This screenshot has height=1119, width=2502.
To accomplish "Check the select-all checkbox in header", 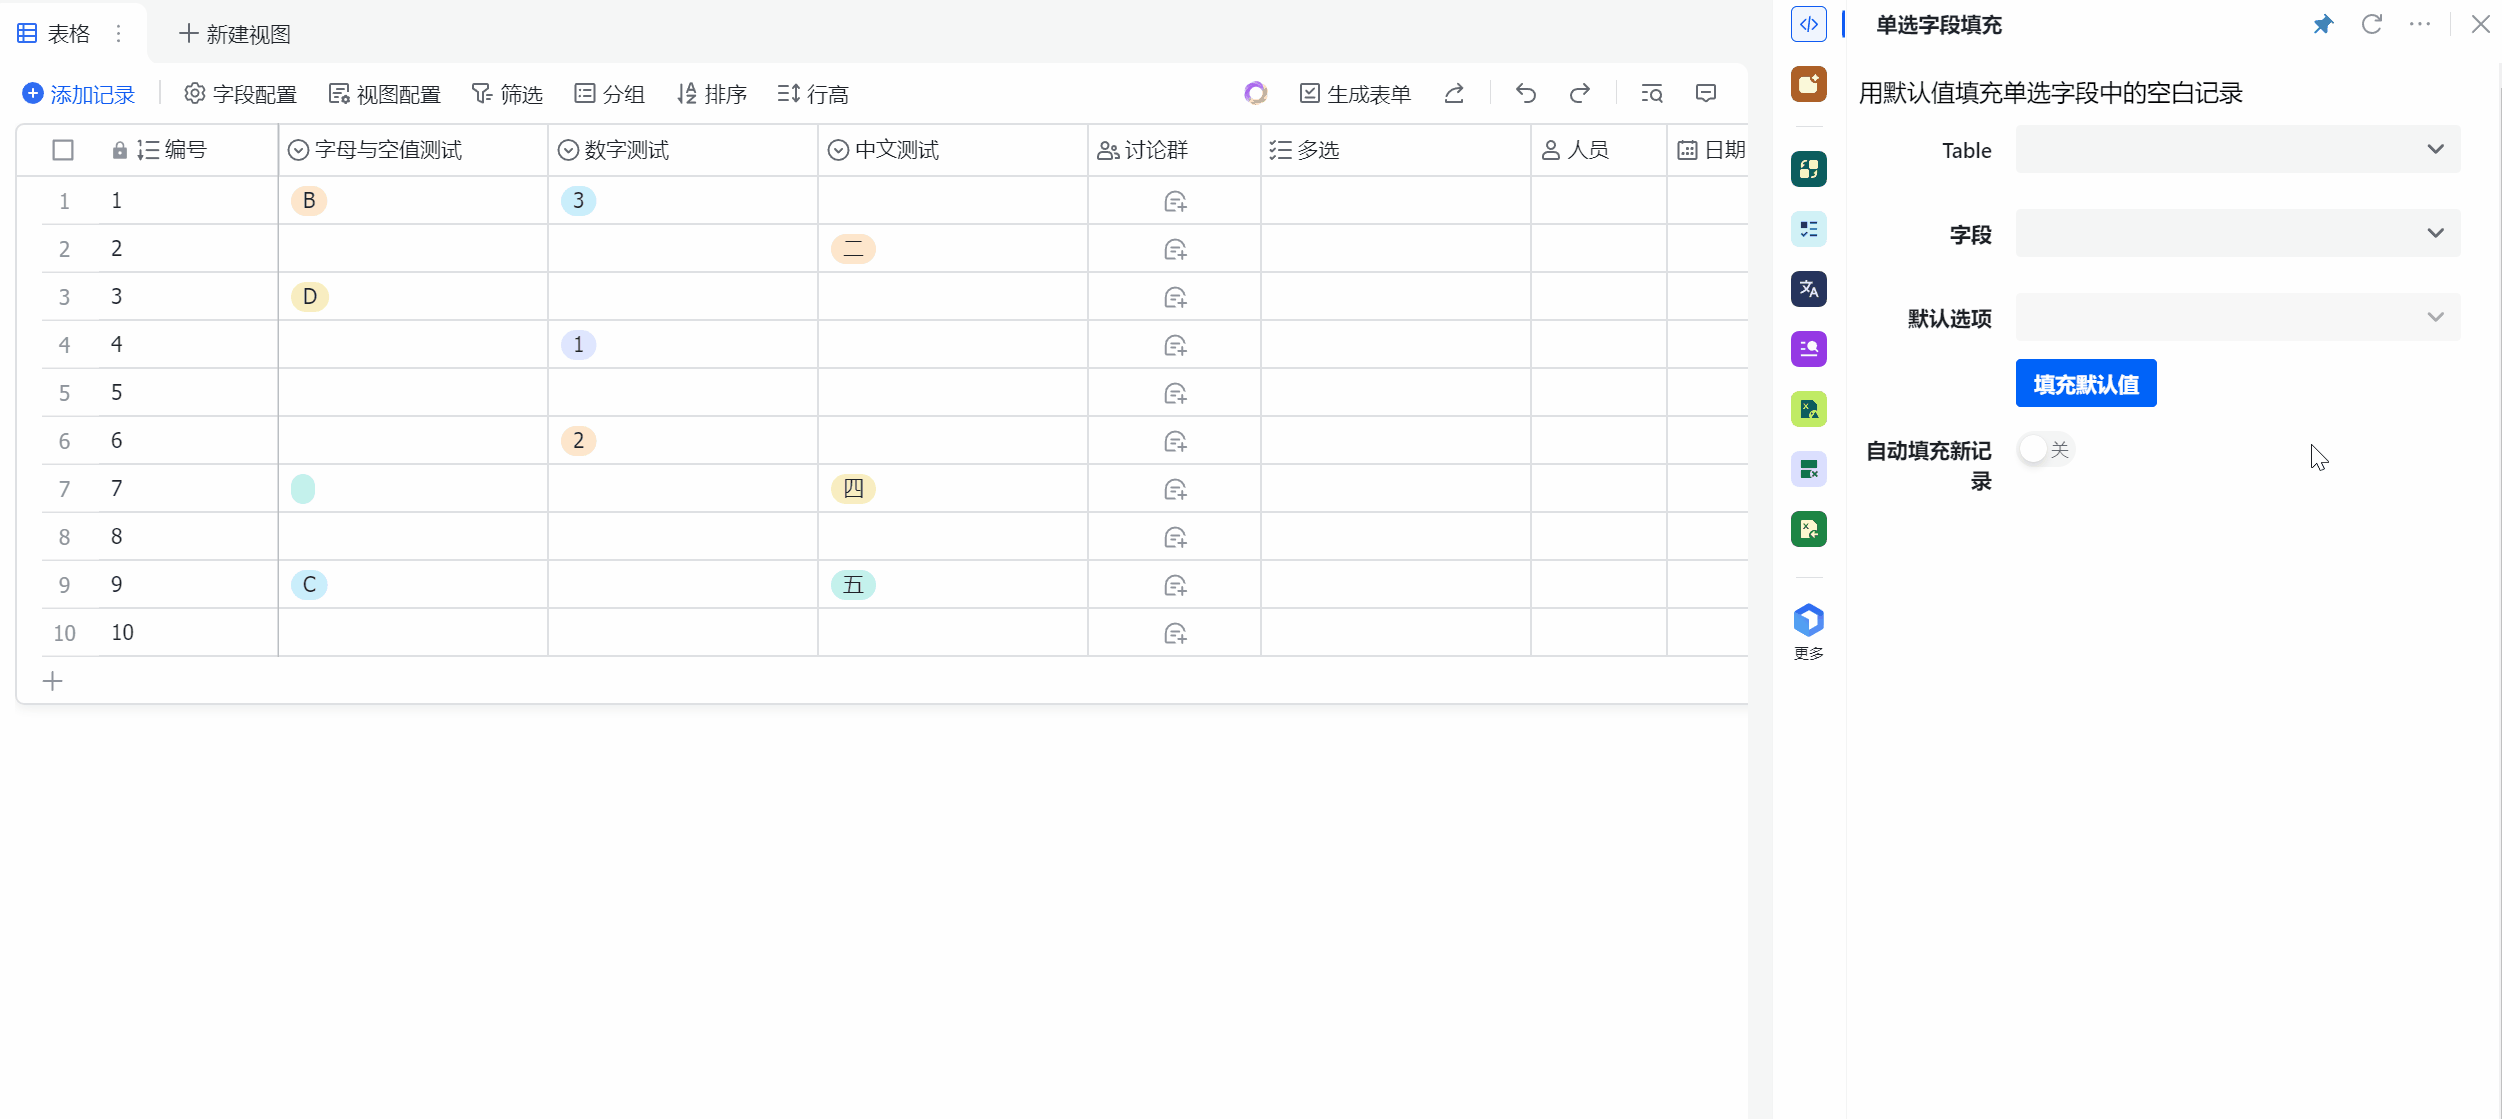I will pos(63,150).
